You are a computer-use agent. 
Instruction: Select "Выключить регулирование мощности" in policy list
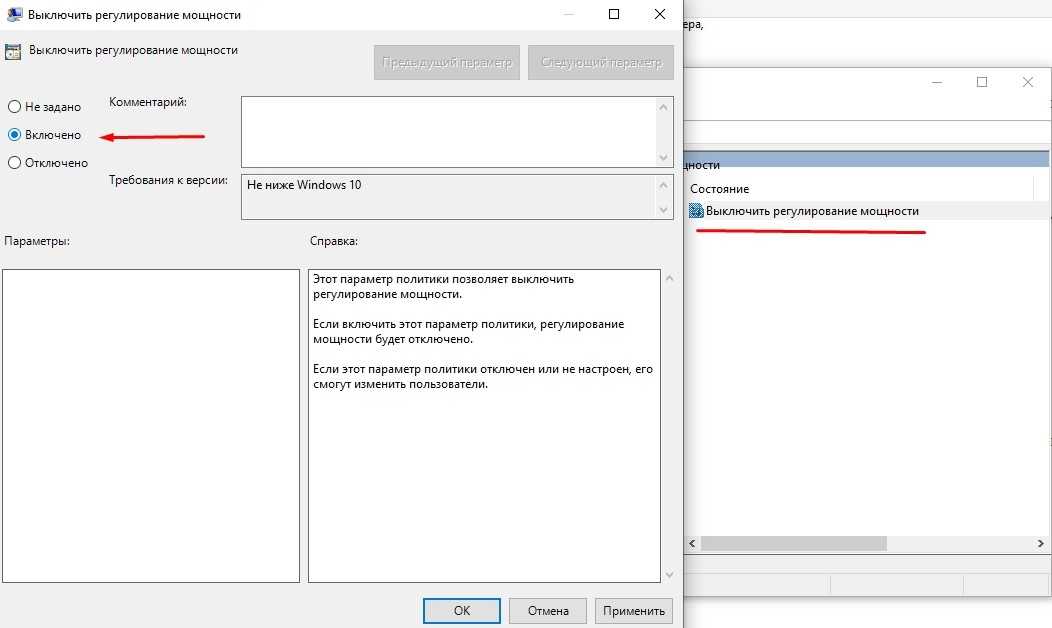pyautogui.click(x=812, y=211)
